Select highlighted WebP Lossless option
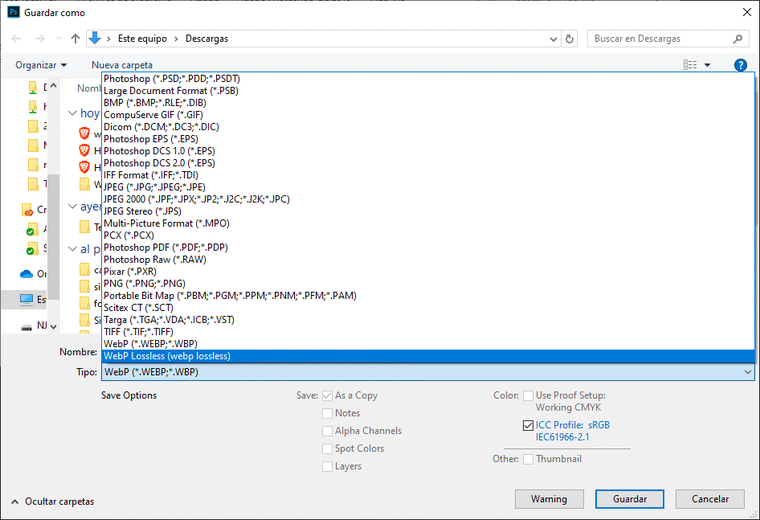Image resolution: width=760 pixels, height=520 pixels. click(x=428, y=356)
